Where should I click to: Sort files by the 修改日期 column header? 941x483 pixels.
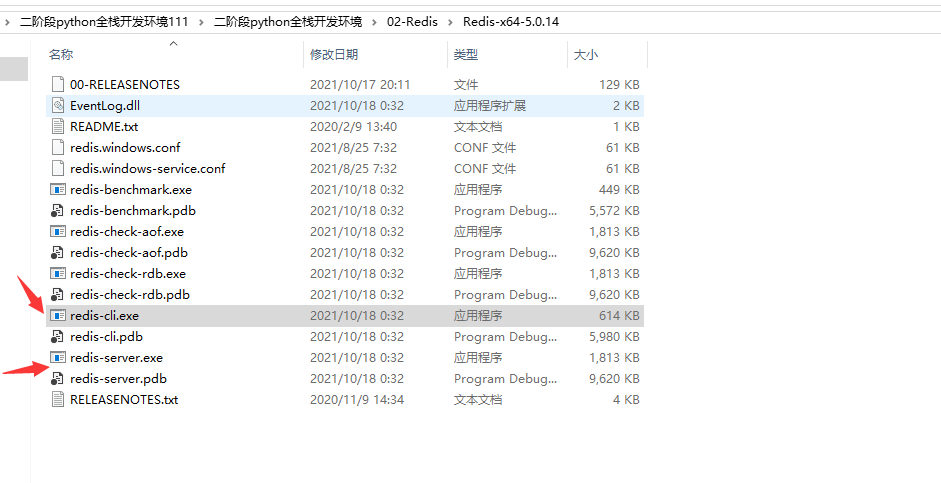[334, 55]
